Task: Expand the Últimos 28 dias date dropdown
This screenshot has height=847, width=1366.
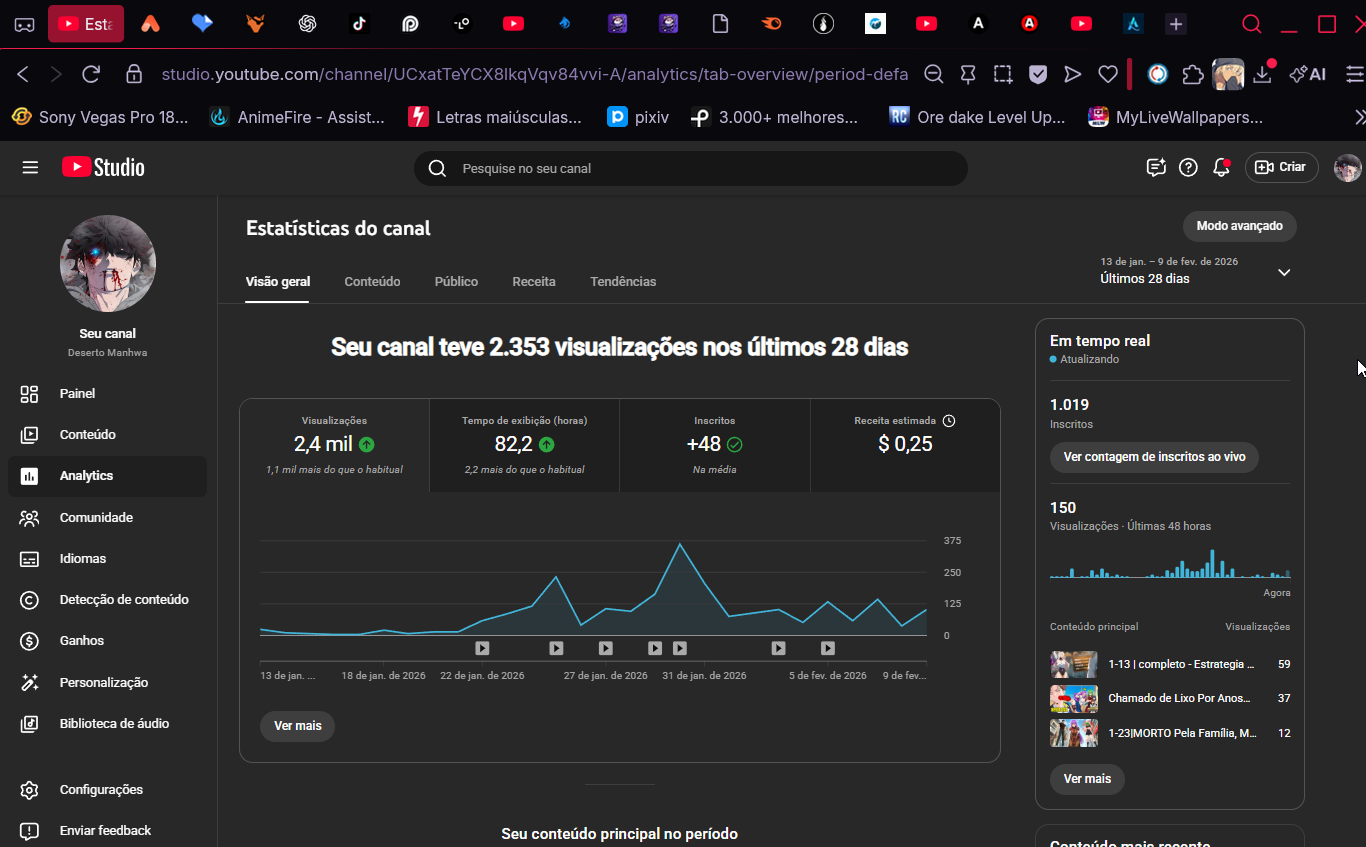Action: [x=1284, y=272]
